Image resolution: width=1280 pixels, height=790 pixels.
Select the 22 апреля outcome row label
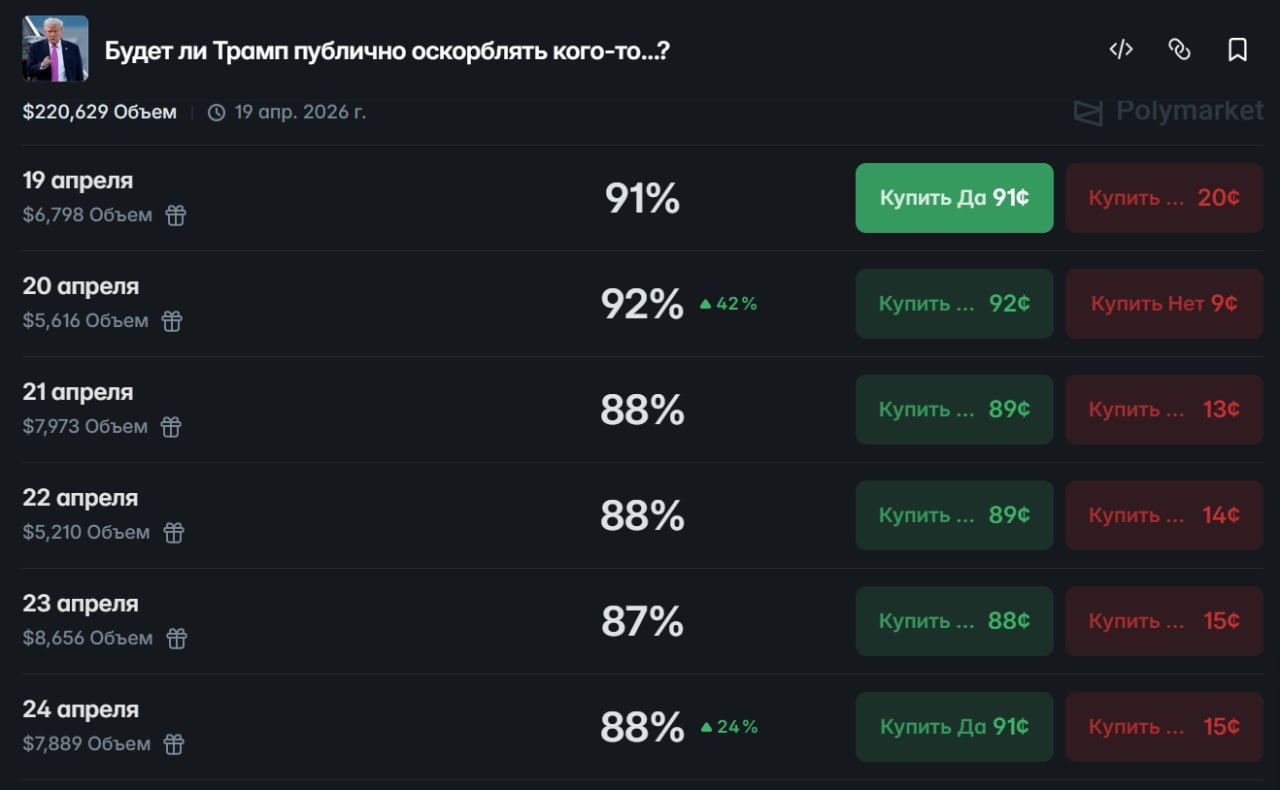click(x=81, y=498)
